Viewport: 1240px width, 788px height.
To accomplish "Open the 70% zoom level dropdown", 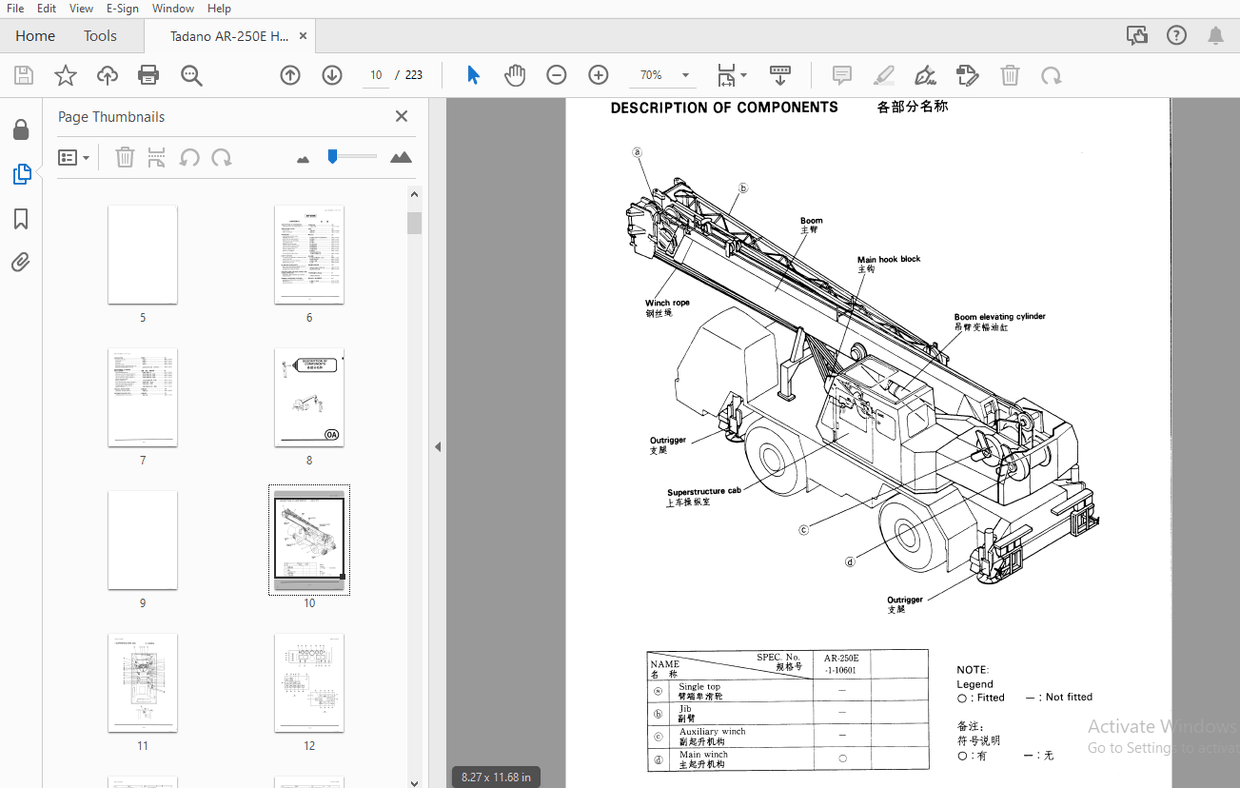I will click(686, 75).
